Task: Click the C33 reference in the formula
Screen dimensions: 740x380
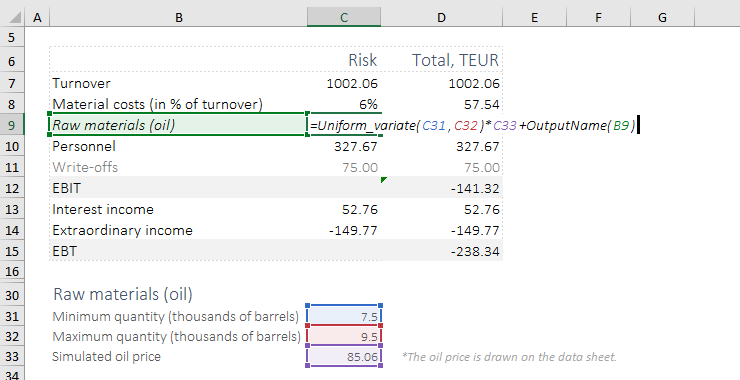Action: point(505,126)
